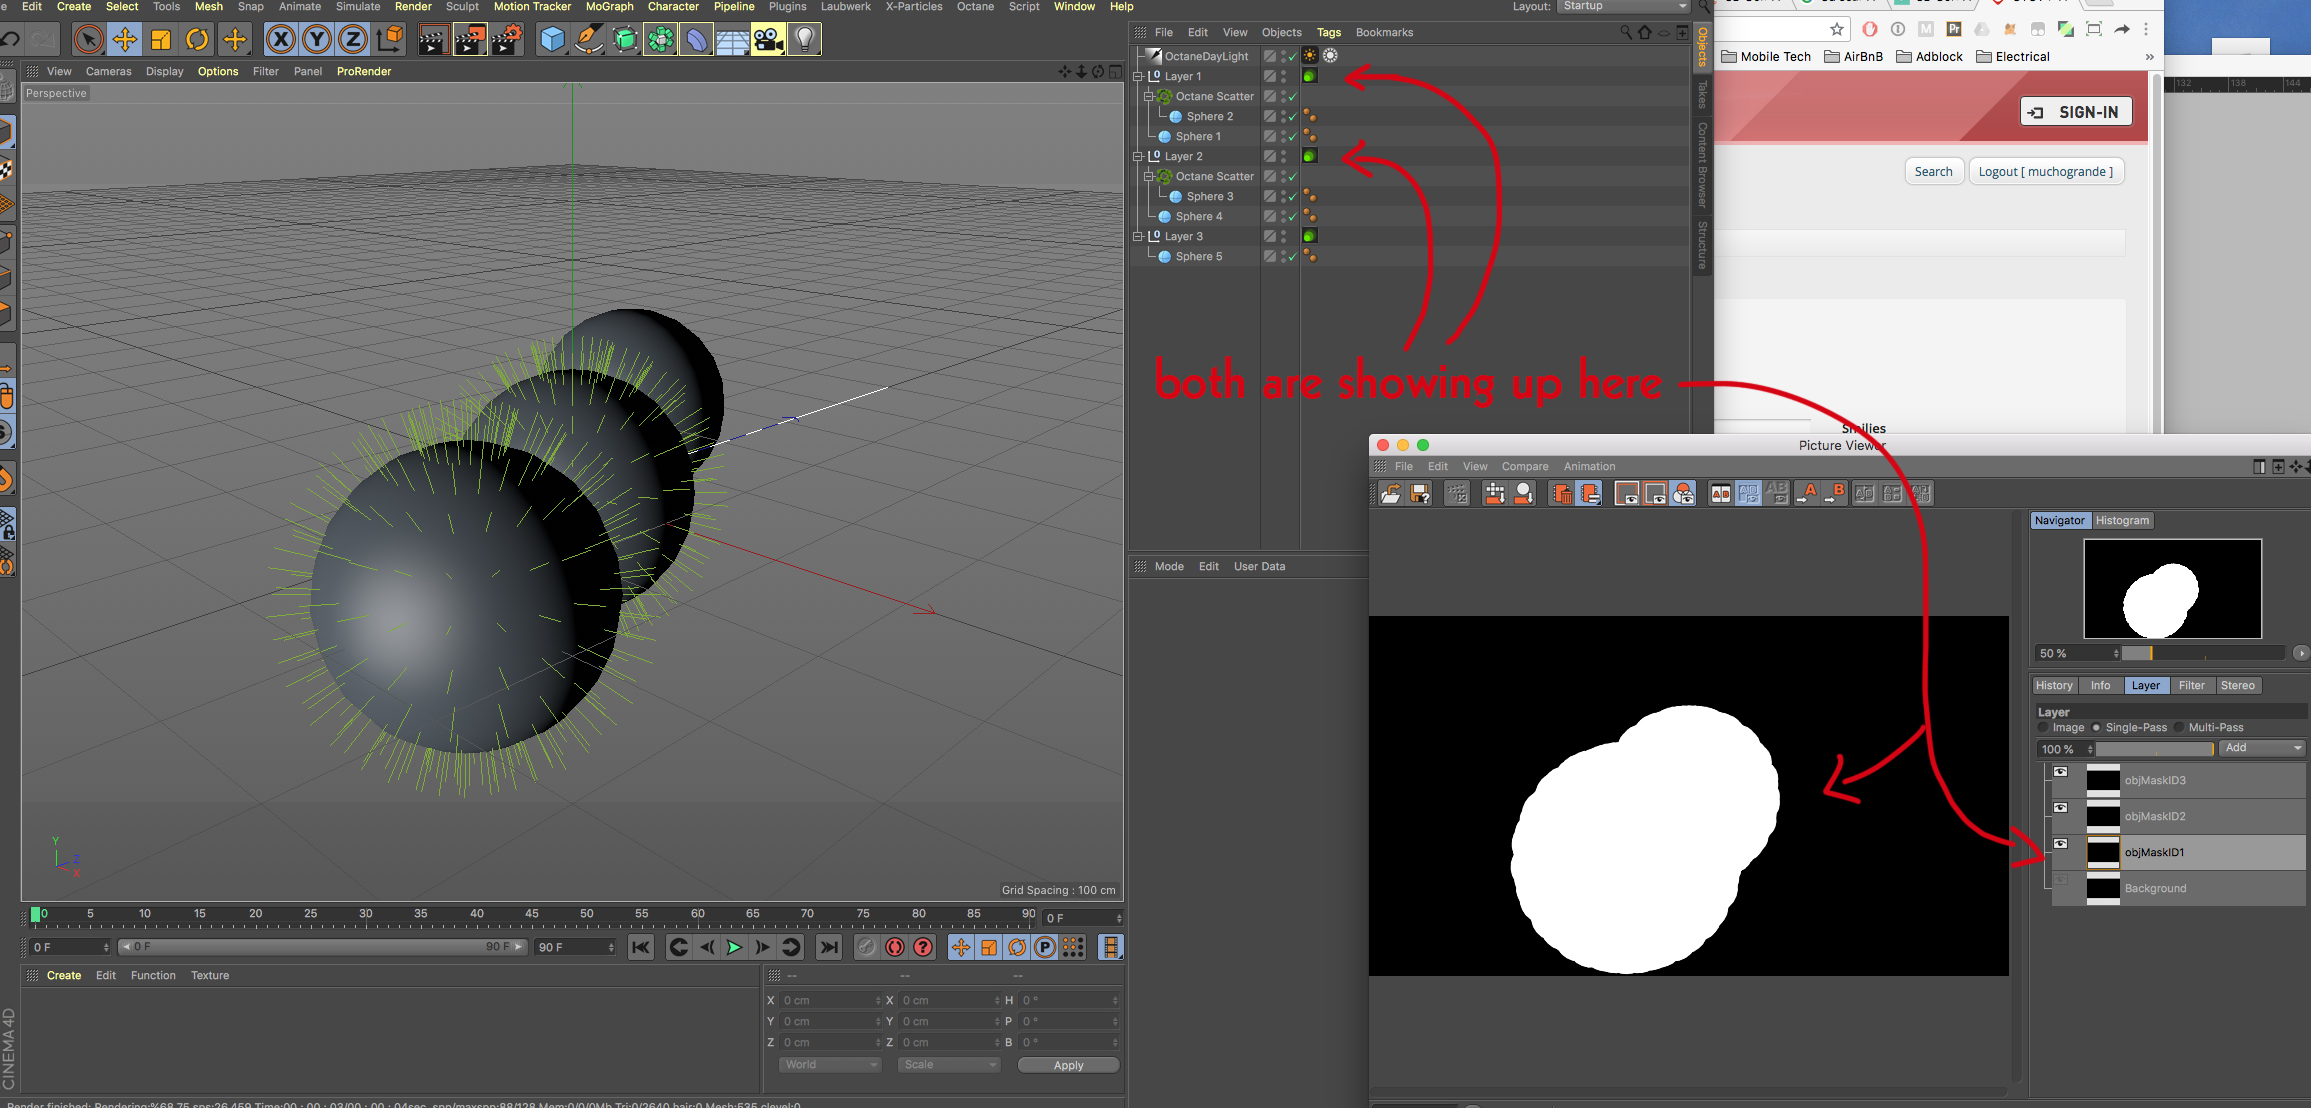Select the Move tool in top toolbar

(x=125, y=40)
